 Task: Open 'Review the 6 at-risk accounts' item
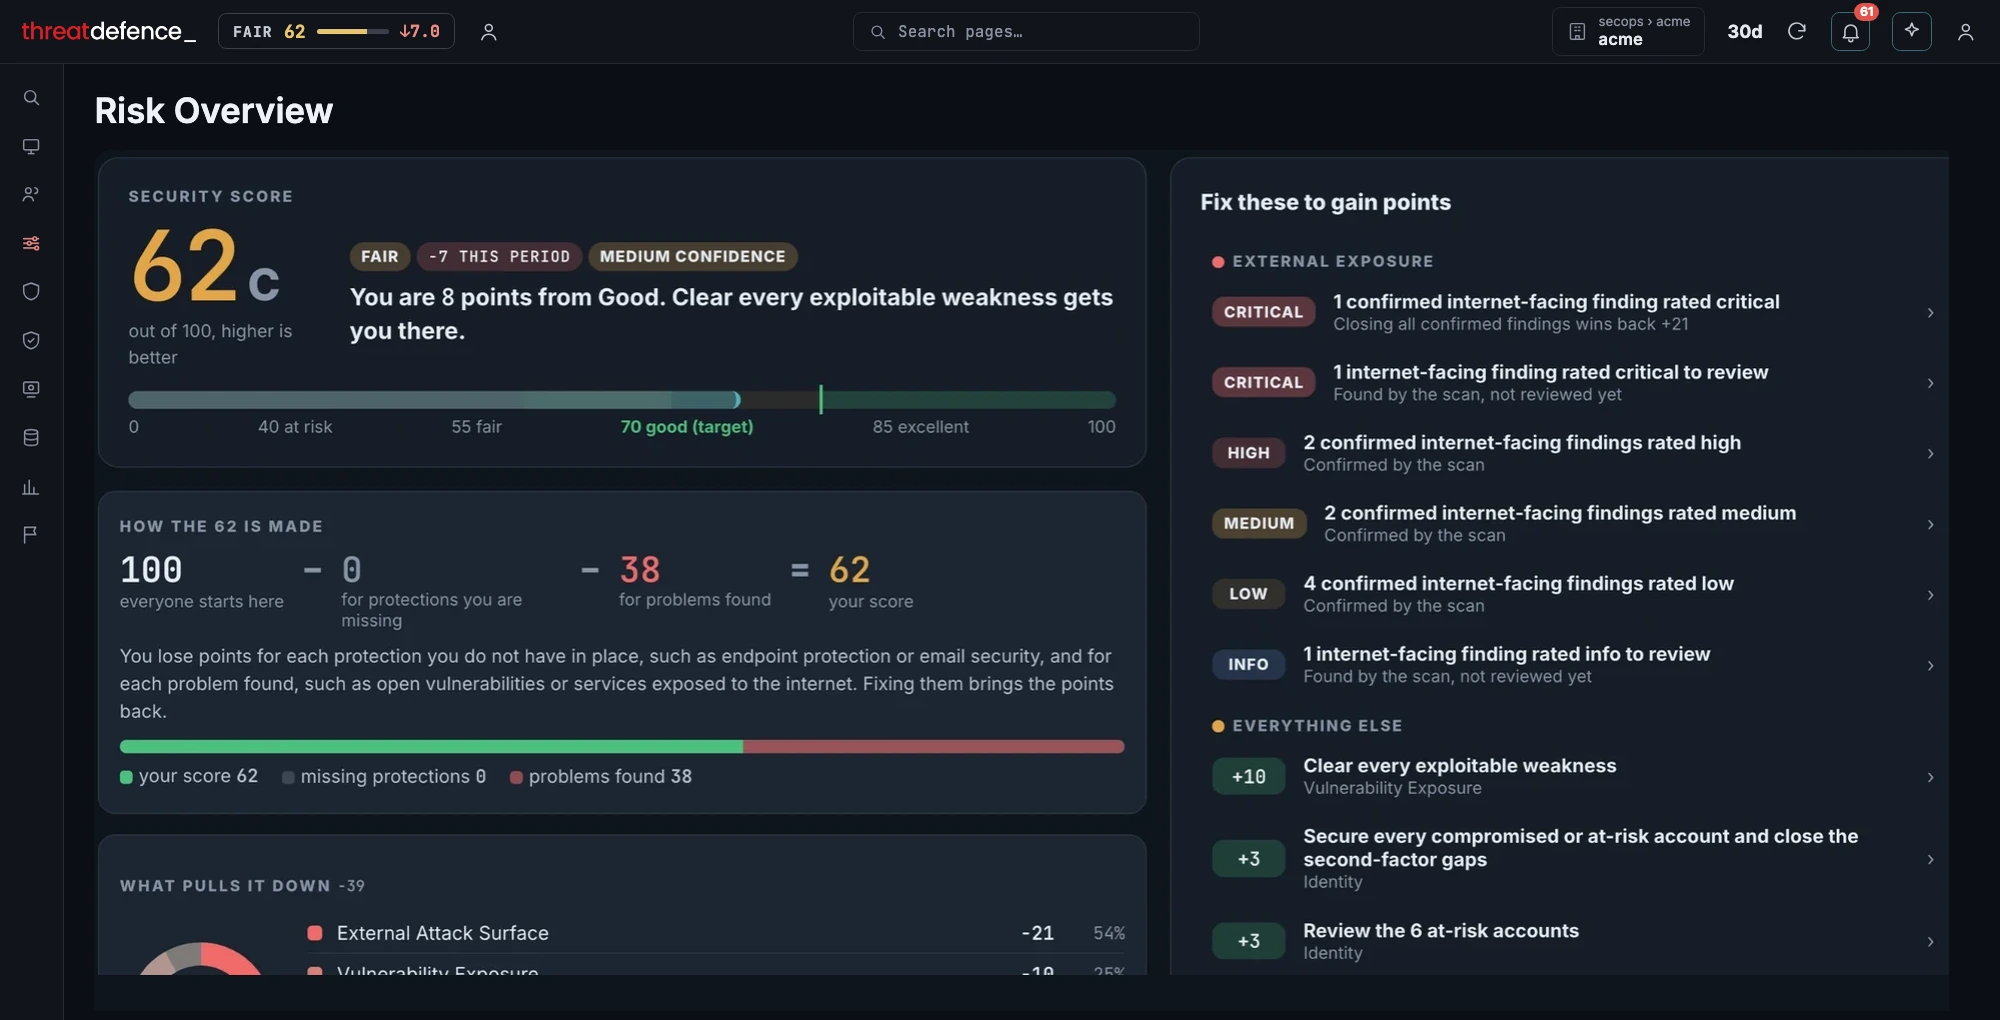point(1573,941)
